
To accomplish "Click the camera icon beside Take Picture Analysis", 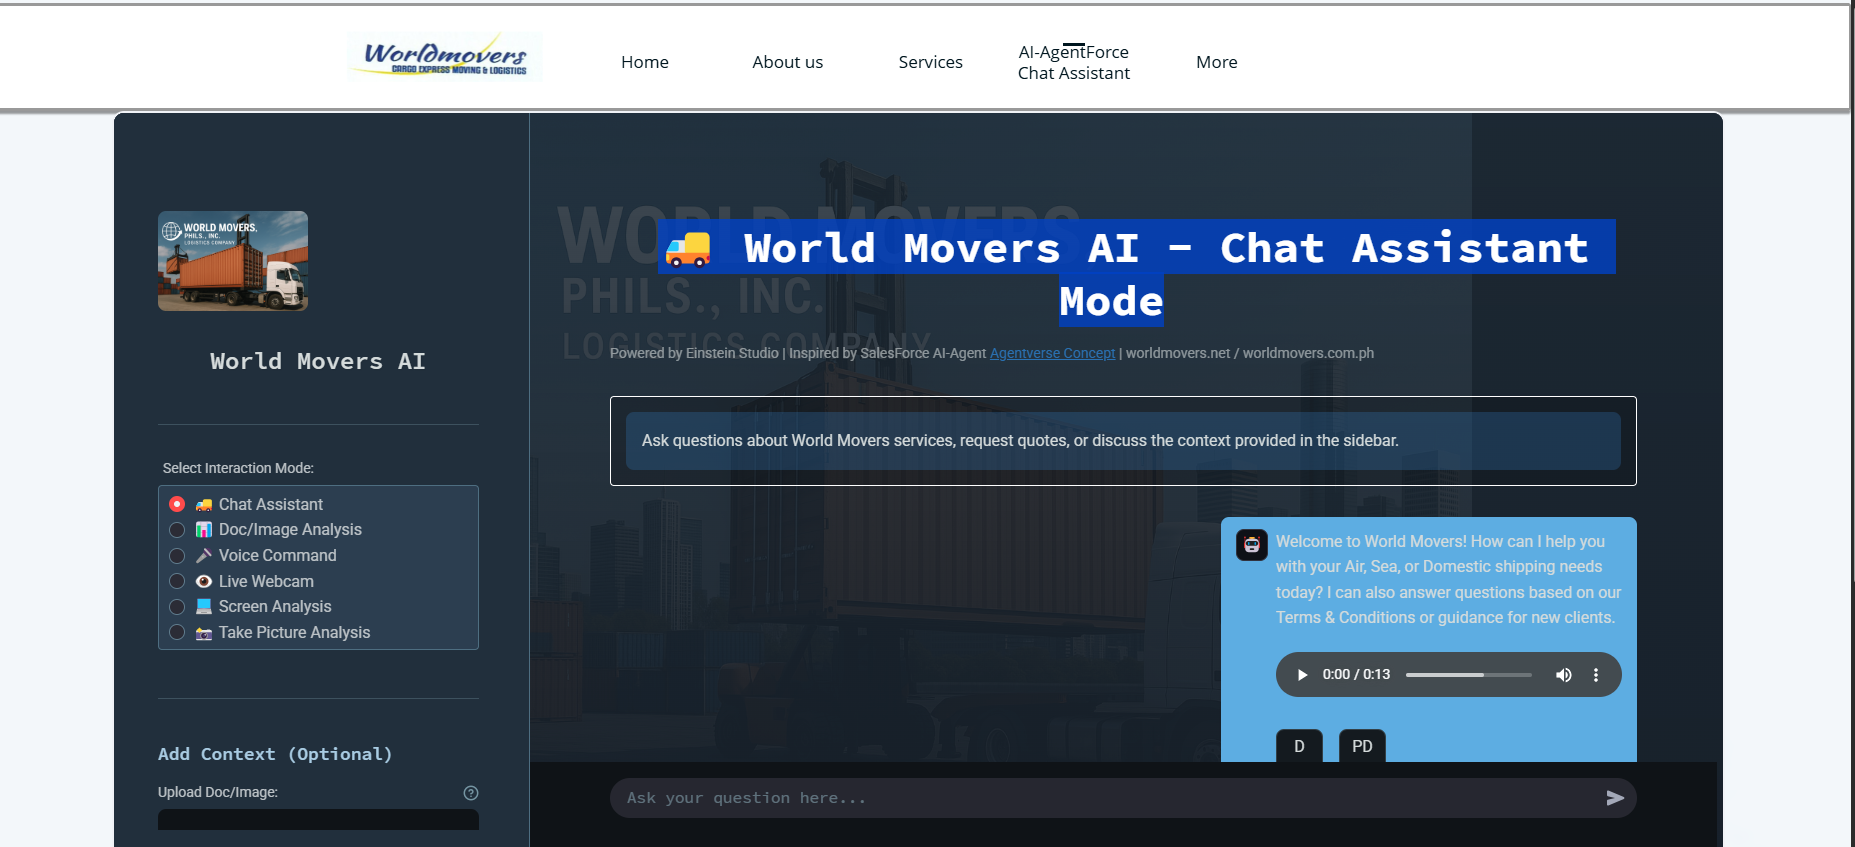I will (204, 633).
